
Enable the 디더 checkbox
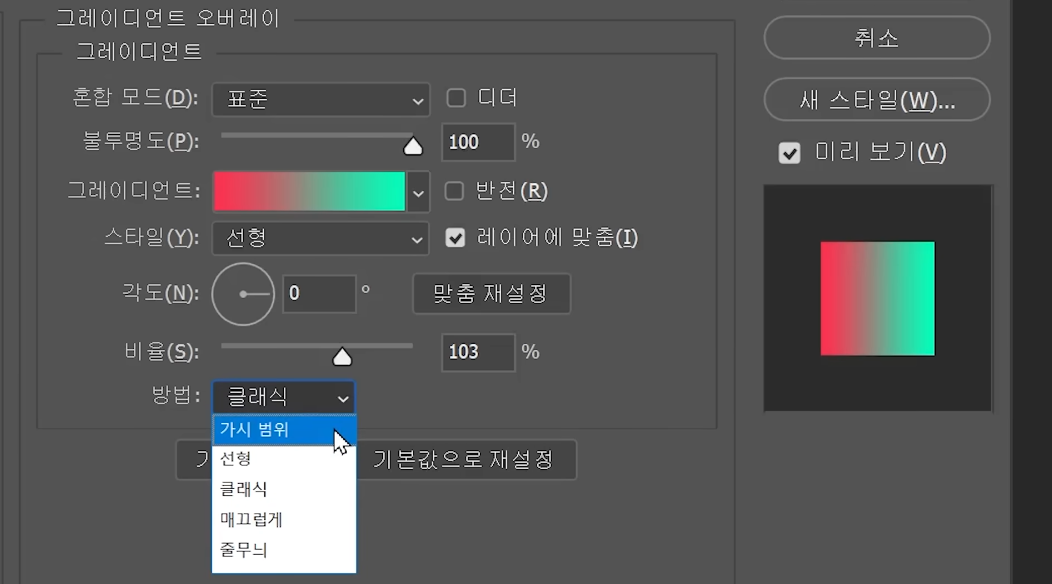(456, 98)
